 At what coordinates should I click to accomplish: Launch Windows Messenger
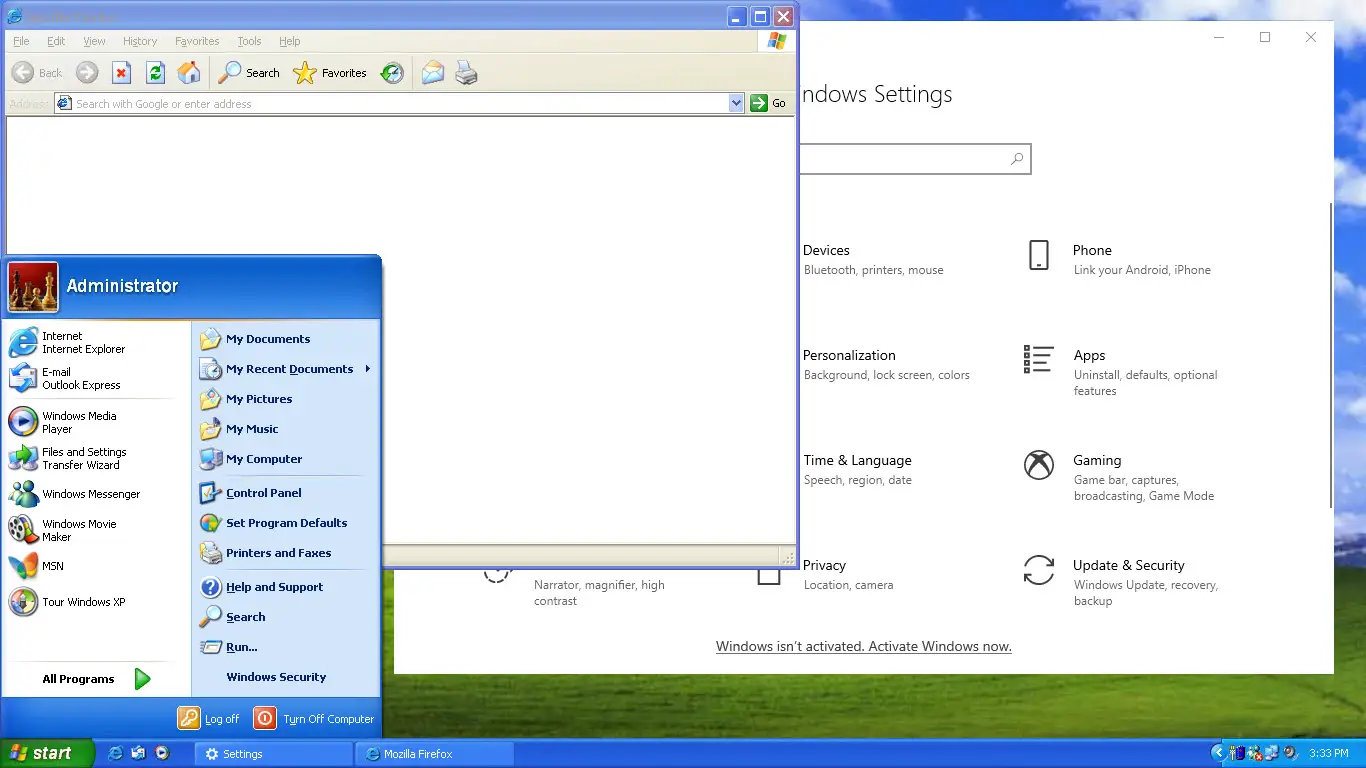click(94, 494)
